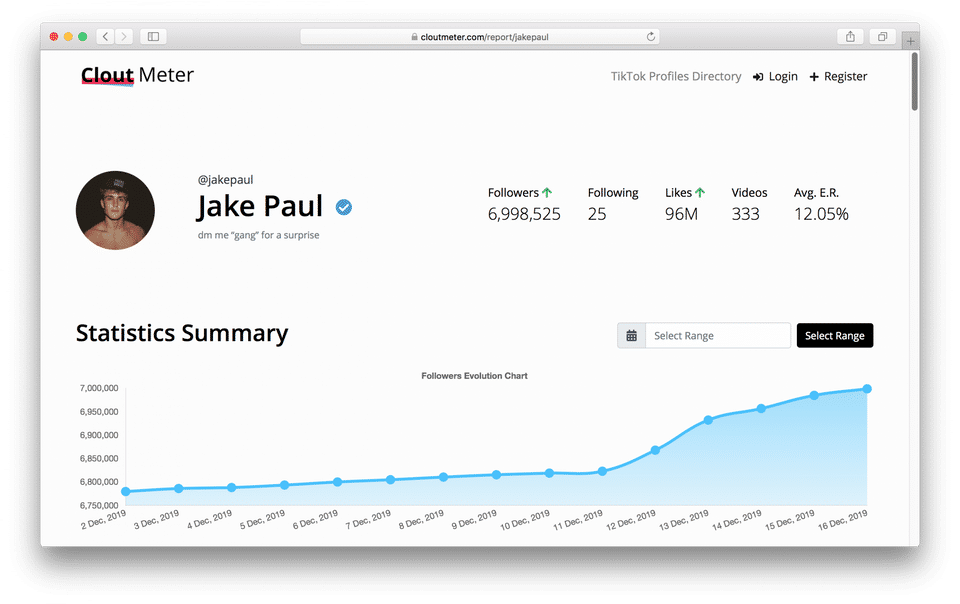The height and width of the screenshot is (604, 960).
Task: Click the 6,750,000 y-axis label
Action: [x=99, y=505]
